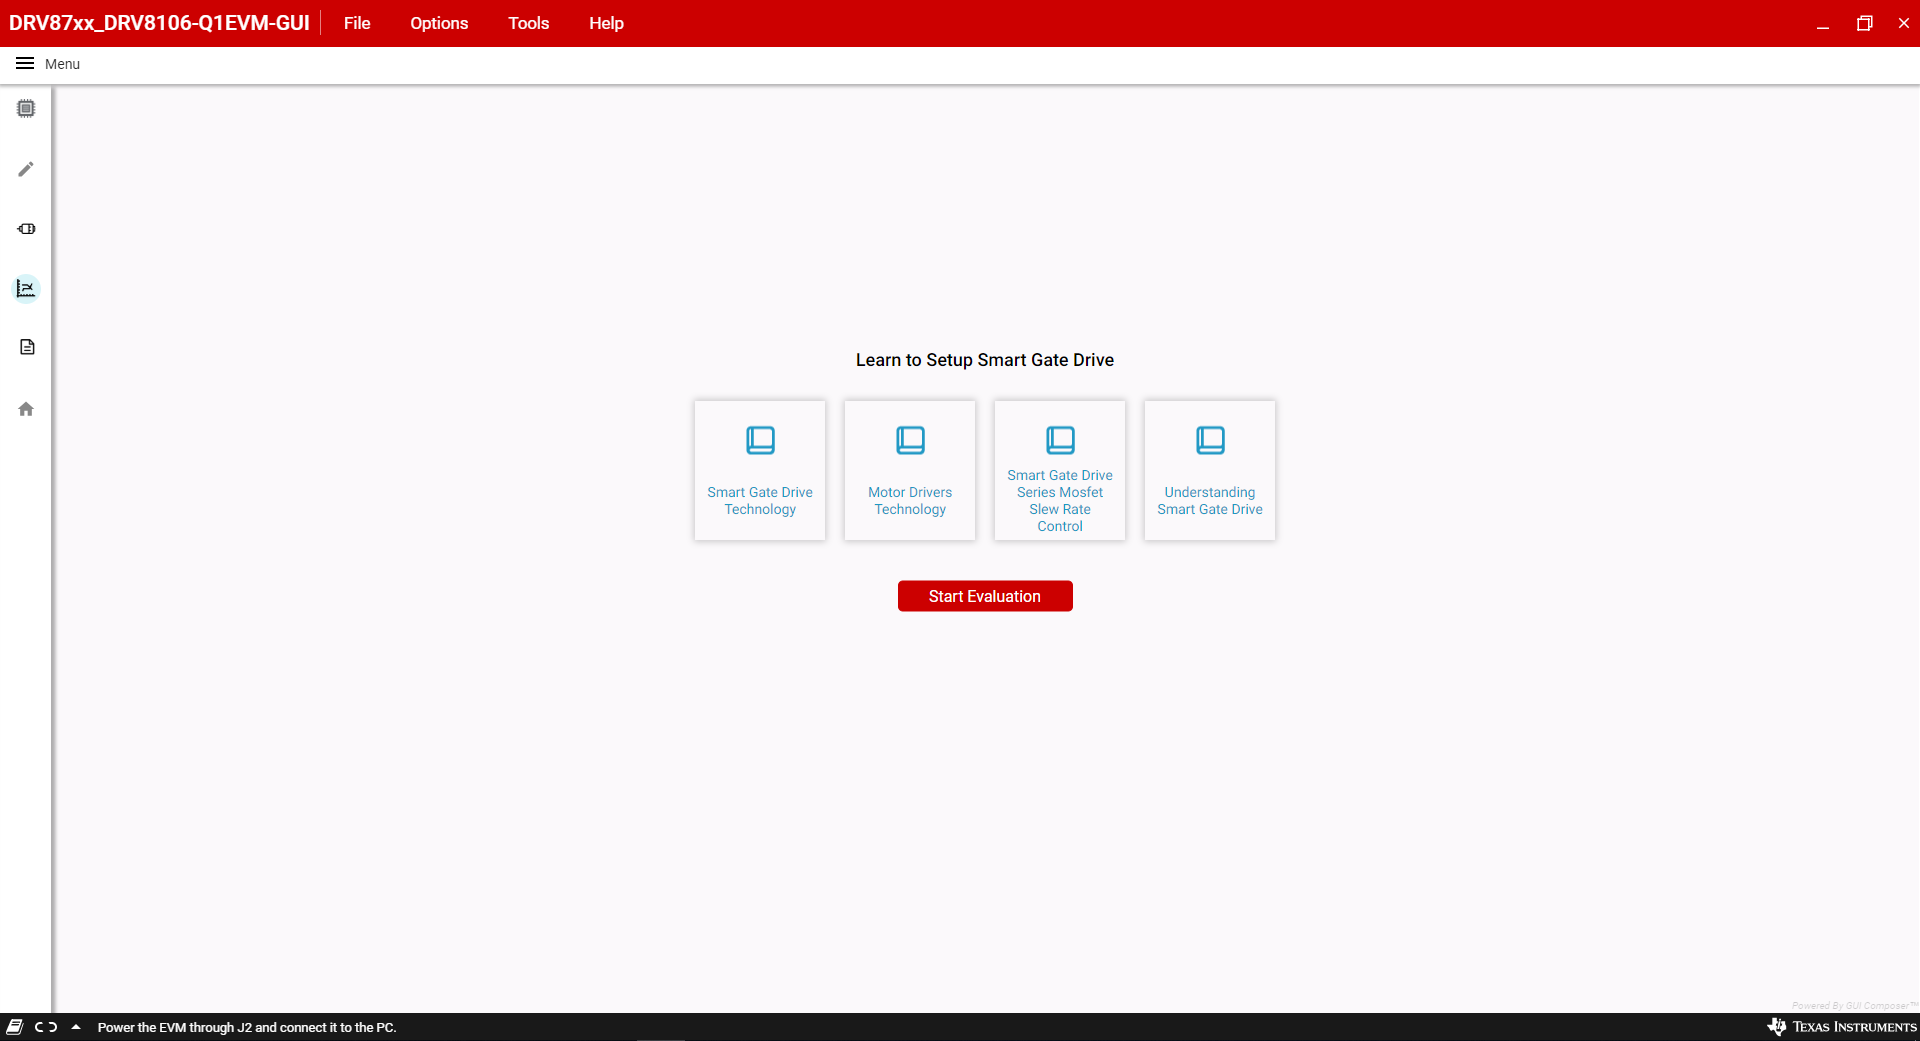Viewport: 1920px width, 1041px height.
Task: Restore down the application window
Action: (x=1864, y=23)
